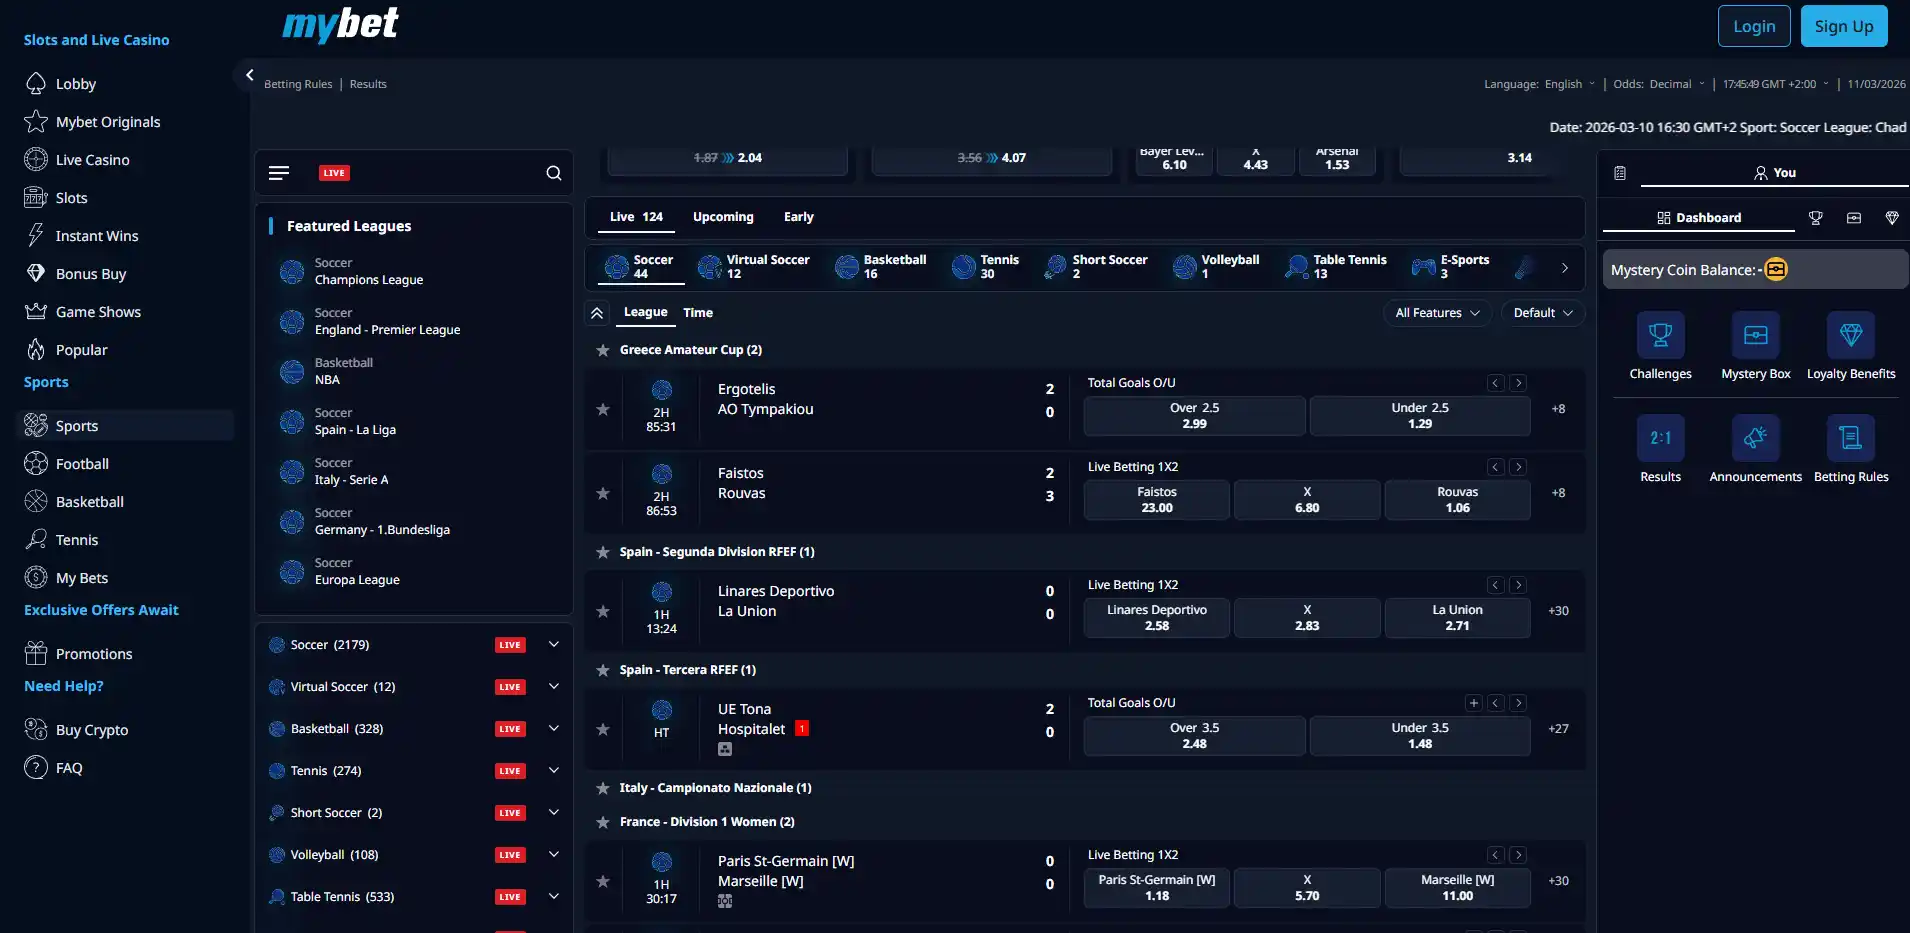Open the hamburger menu next to the LIVE badge
Viewport: 1910px width, 933px height.
tap(279, 173)
